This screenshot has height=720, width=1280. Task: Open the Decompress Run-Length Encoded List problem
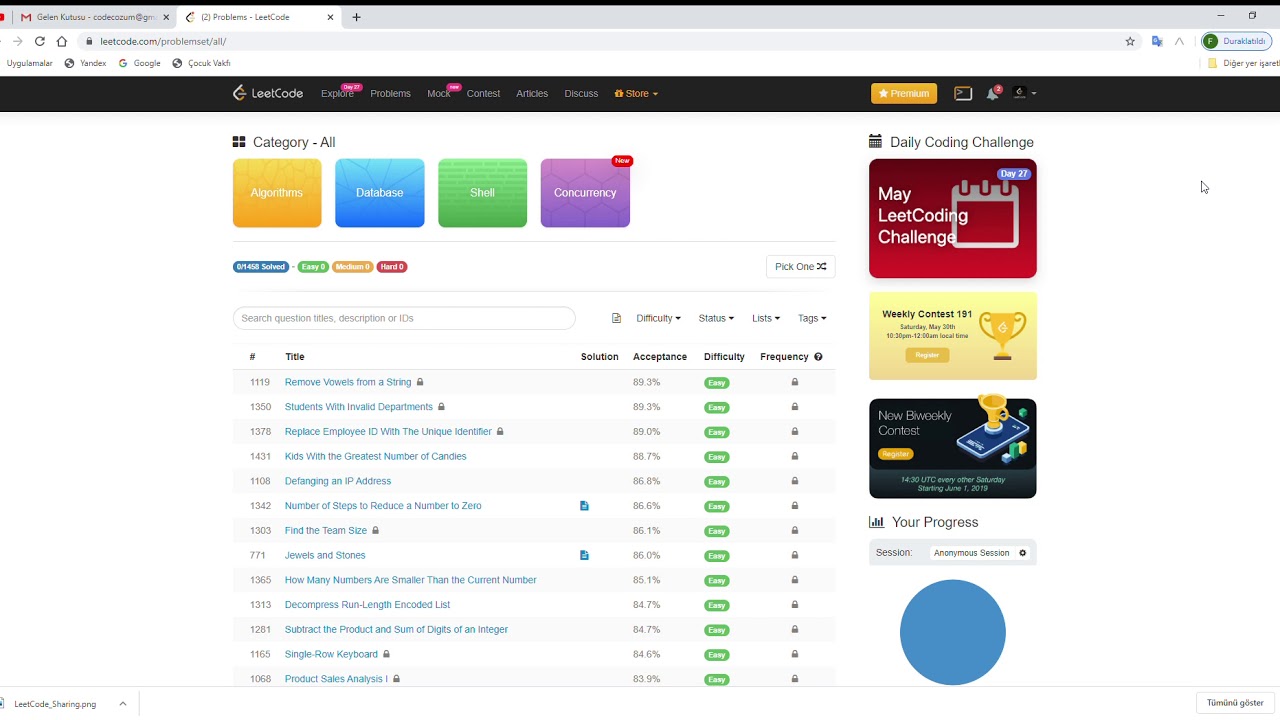367,605
